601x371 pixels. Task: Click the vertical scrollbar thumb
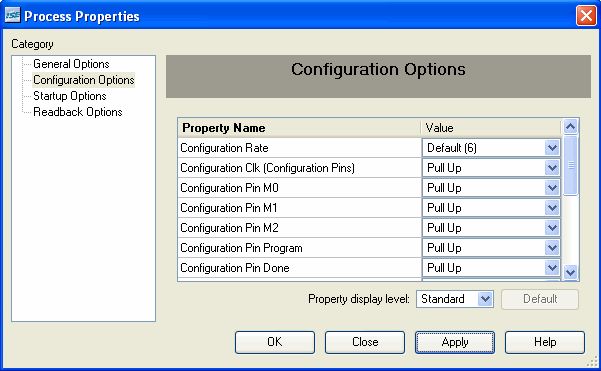pos(570,165)
